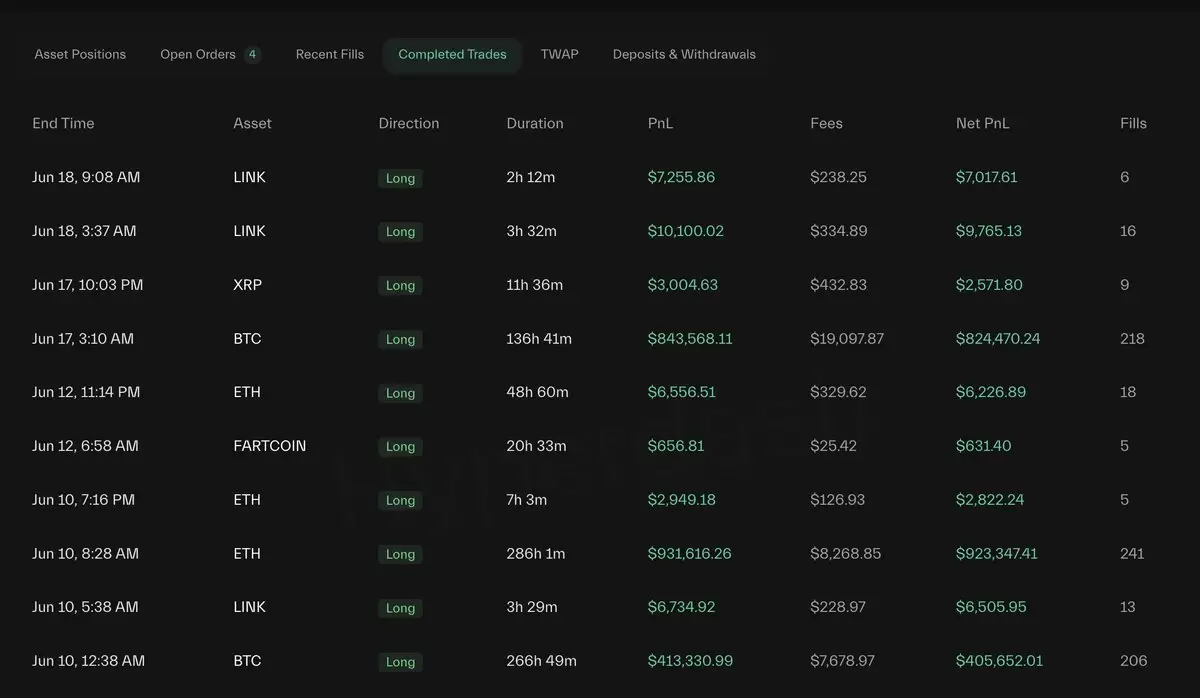The image size is (1200, 698).
Task: Click the Open Orders count badge 4
Action: pyautogui.click(x=252, y=54)
